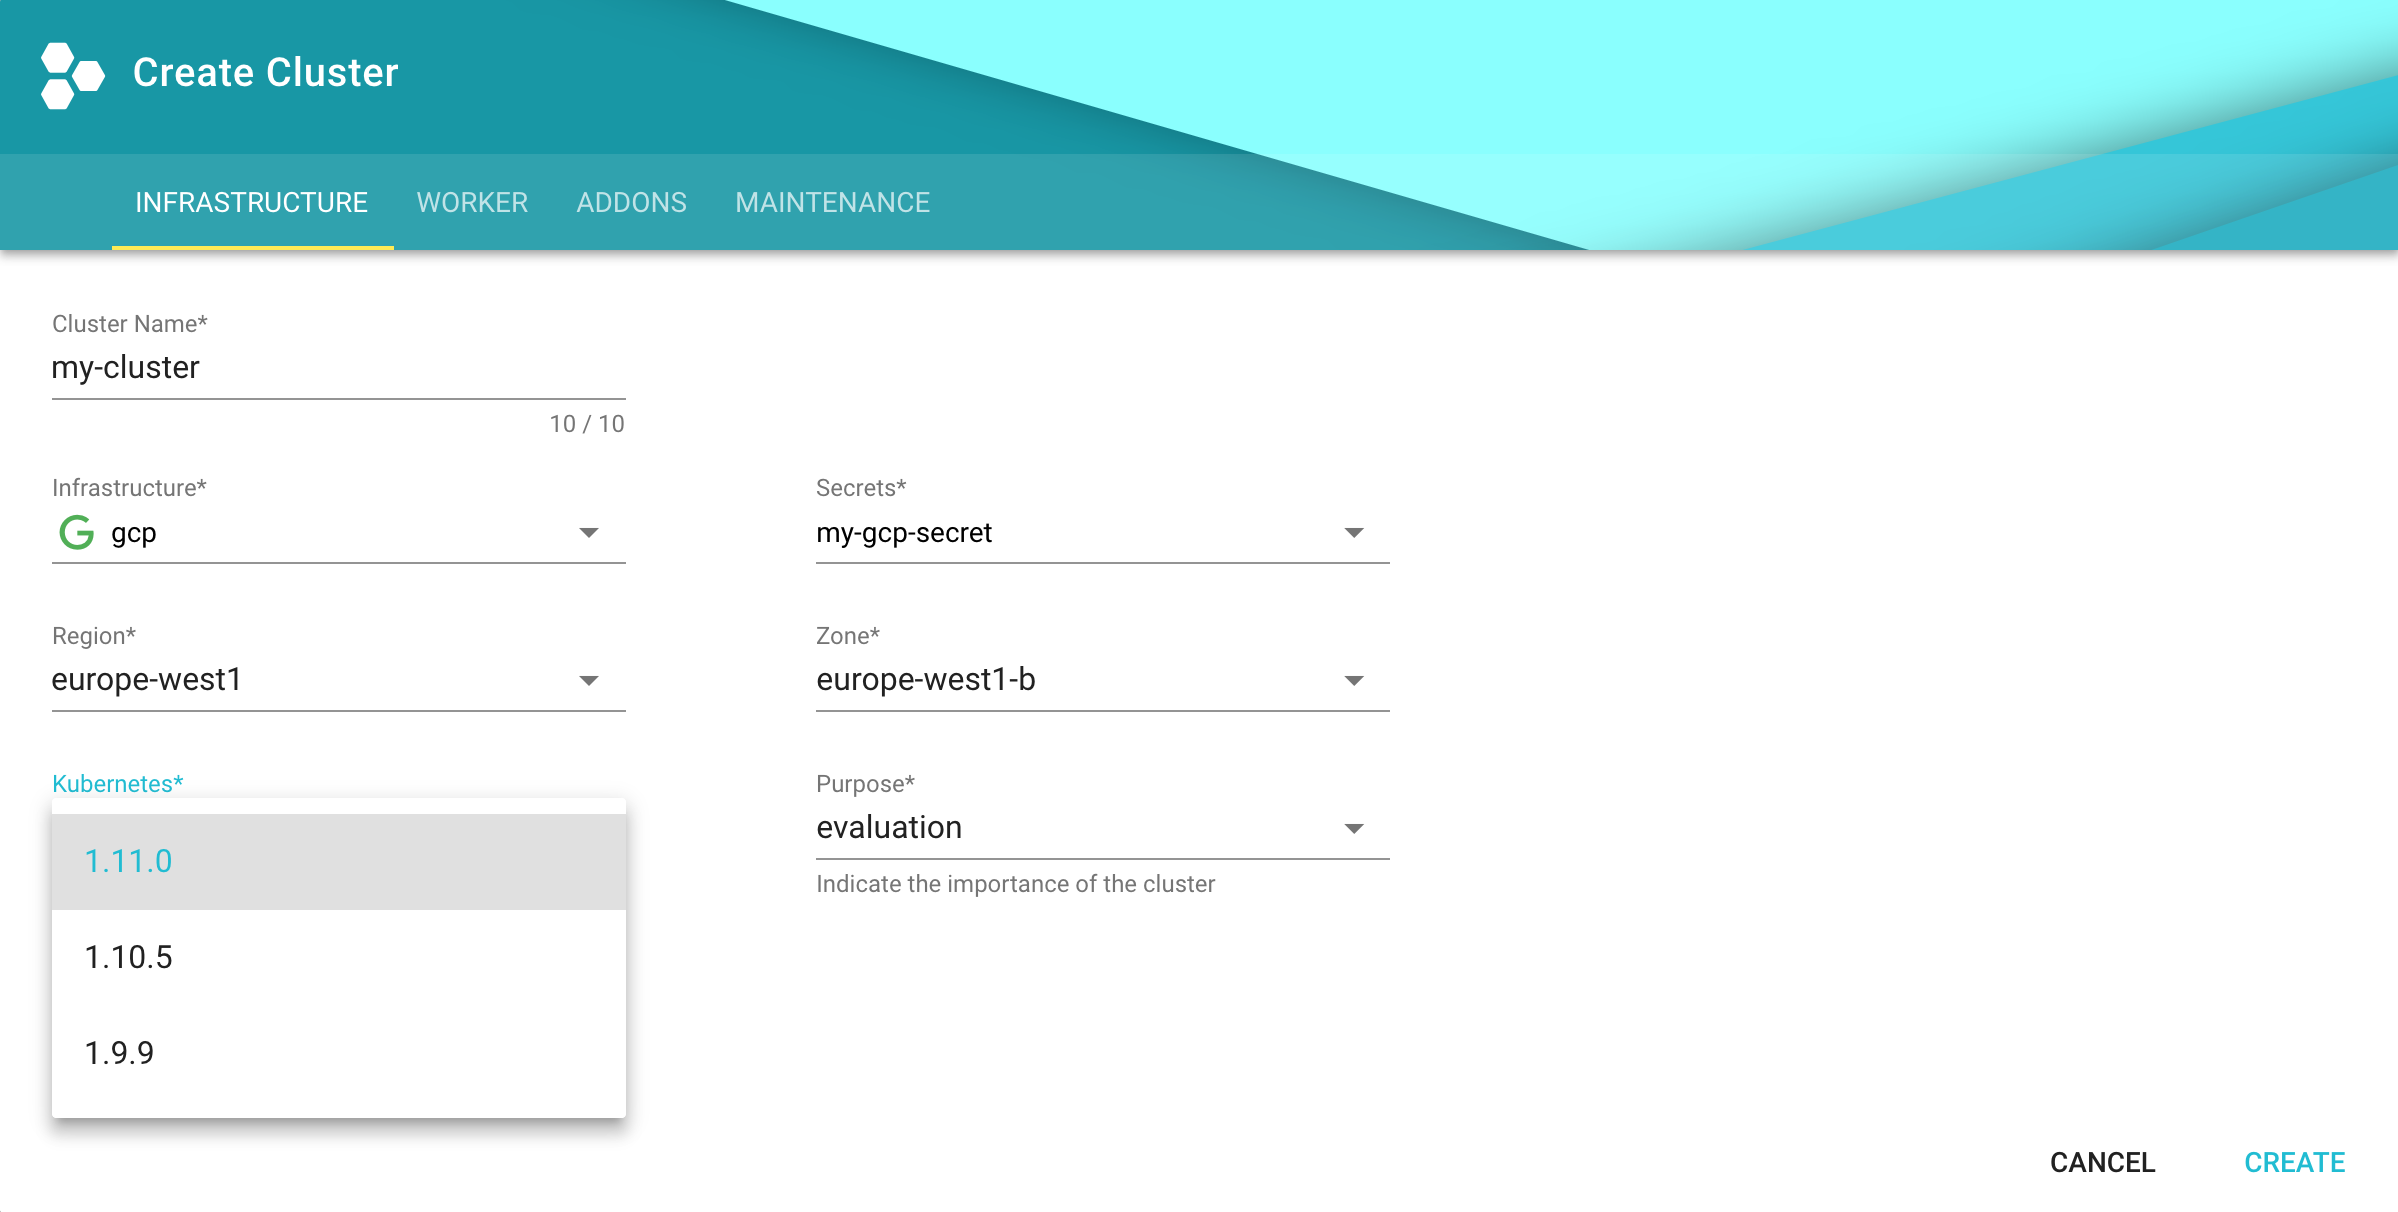Screen dimensions: 2398x1212
Task: Expand the Secrets dropdown arrow
Action: point(1353,533)
